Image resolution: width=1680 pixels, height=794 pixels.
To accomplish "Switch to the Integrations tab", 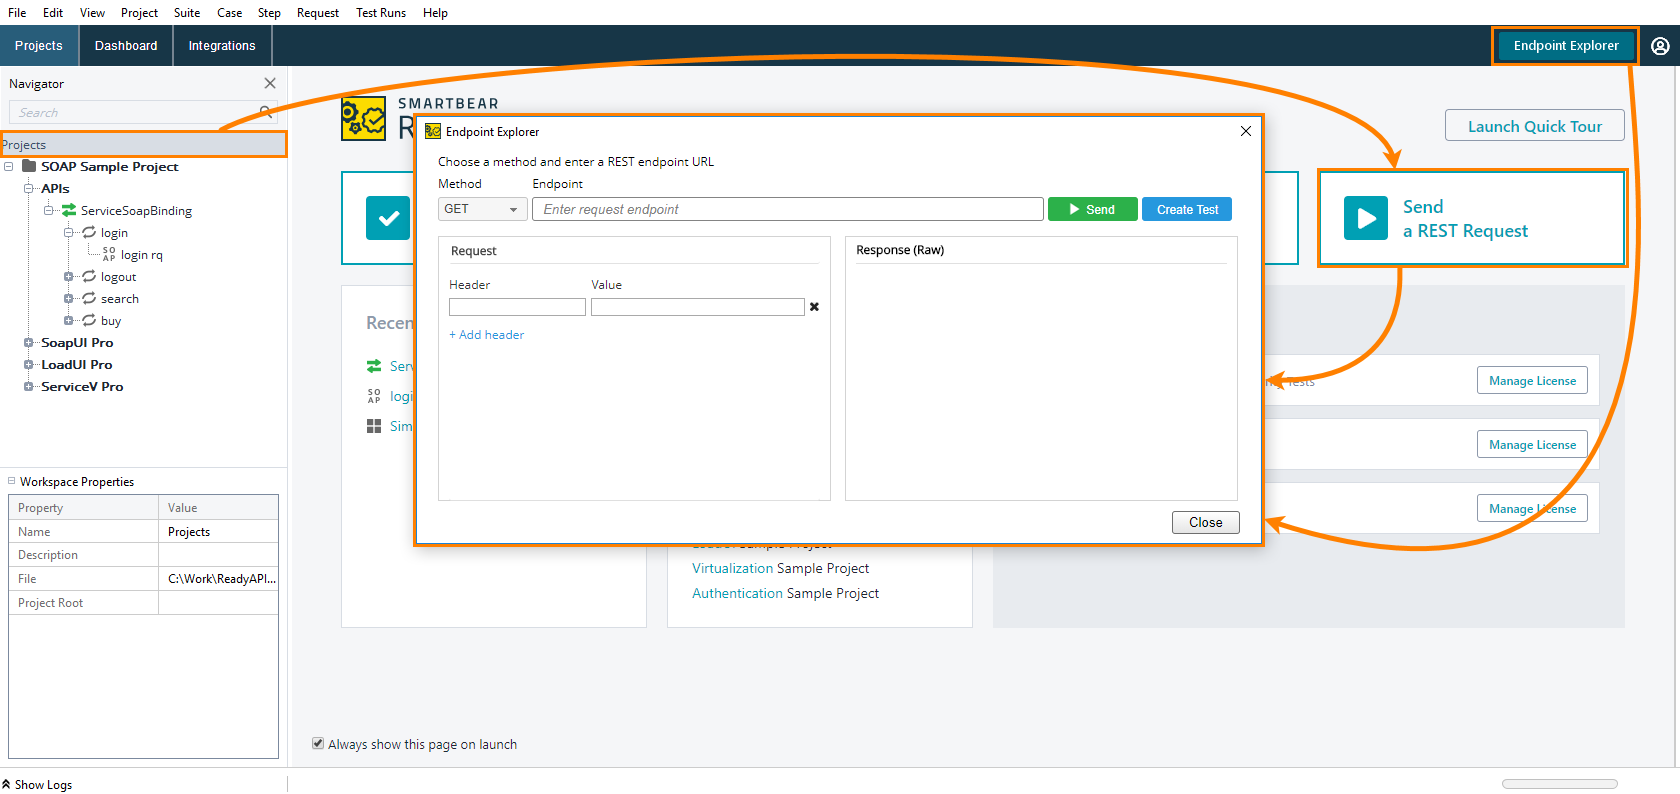I will pyautogui.click(x=222, y=46).
